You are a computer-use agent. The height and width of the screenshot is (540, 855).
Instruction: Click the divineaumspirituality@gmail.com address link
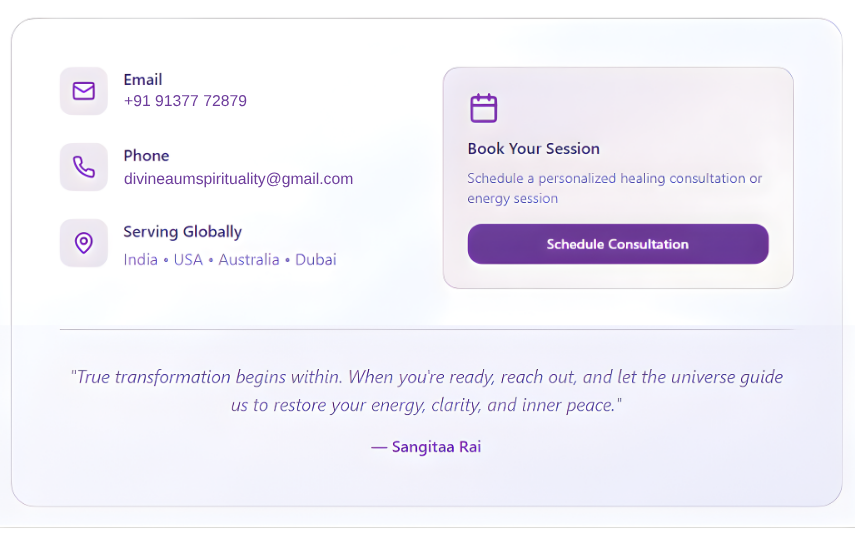click(x=238, y=179)
